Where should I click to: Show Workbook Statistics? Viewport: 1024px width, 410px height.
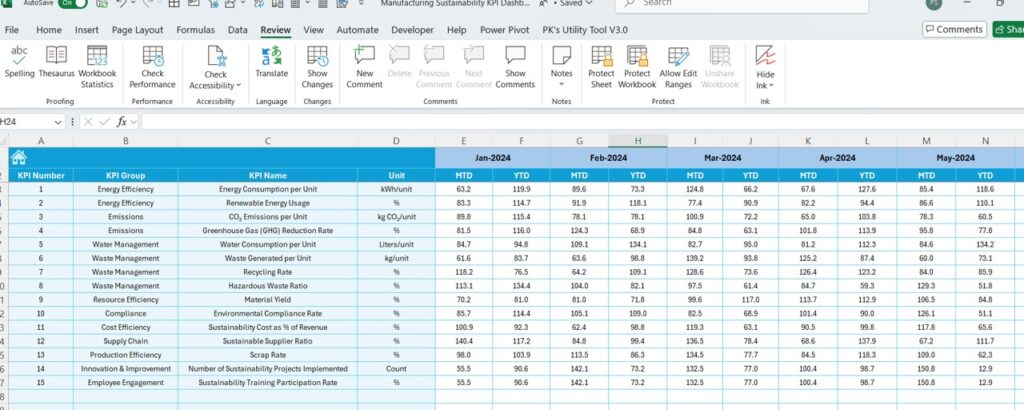(x=97, y=67)
